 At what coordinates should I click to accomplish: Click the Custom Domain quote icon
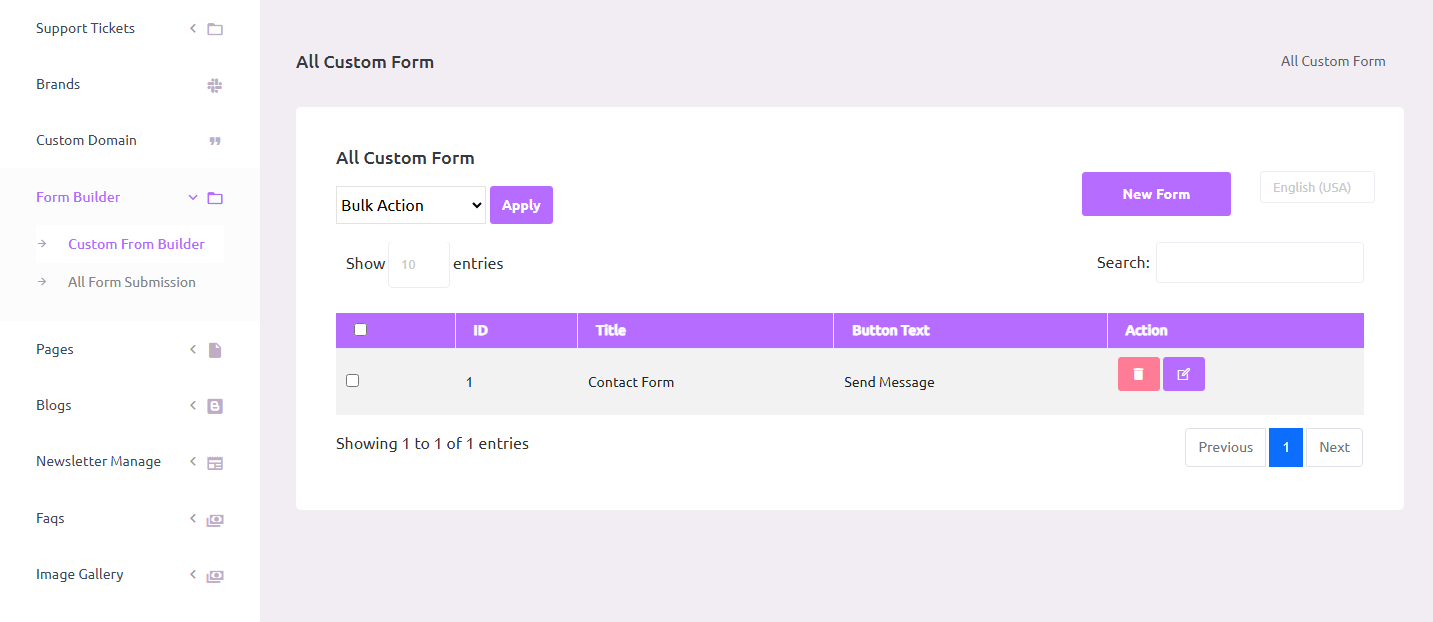214,141
